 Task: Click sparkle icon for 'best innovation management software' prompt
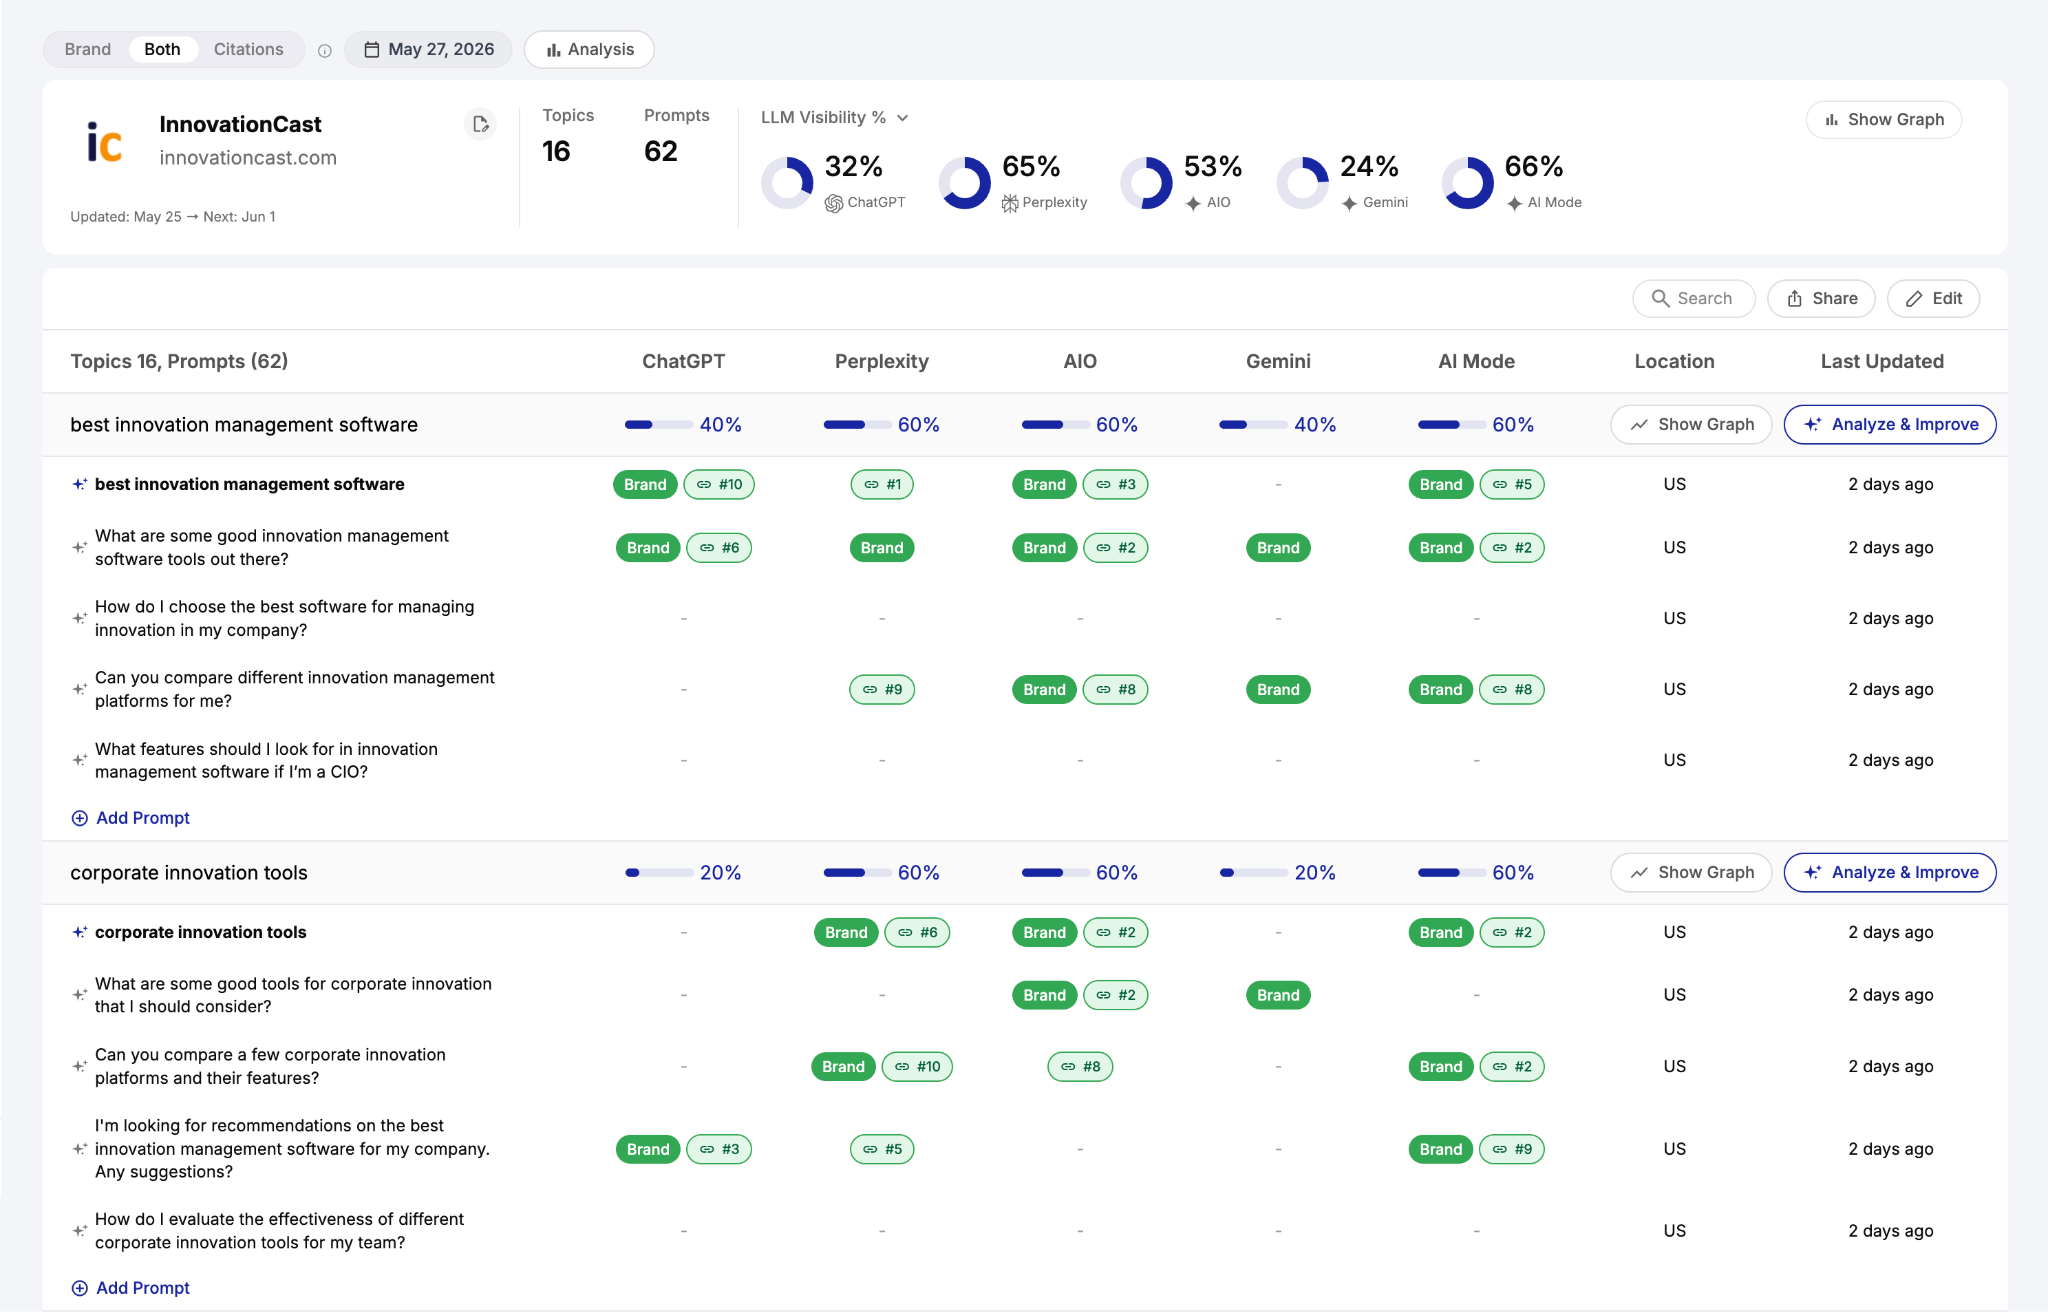tap(79, 484)
